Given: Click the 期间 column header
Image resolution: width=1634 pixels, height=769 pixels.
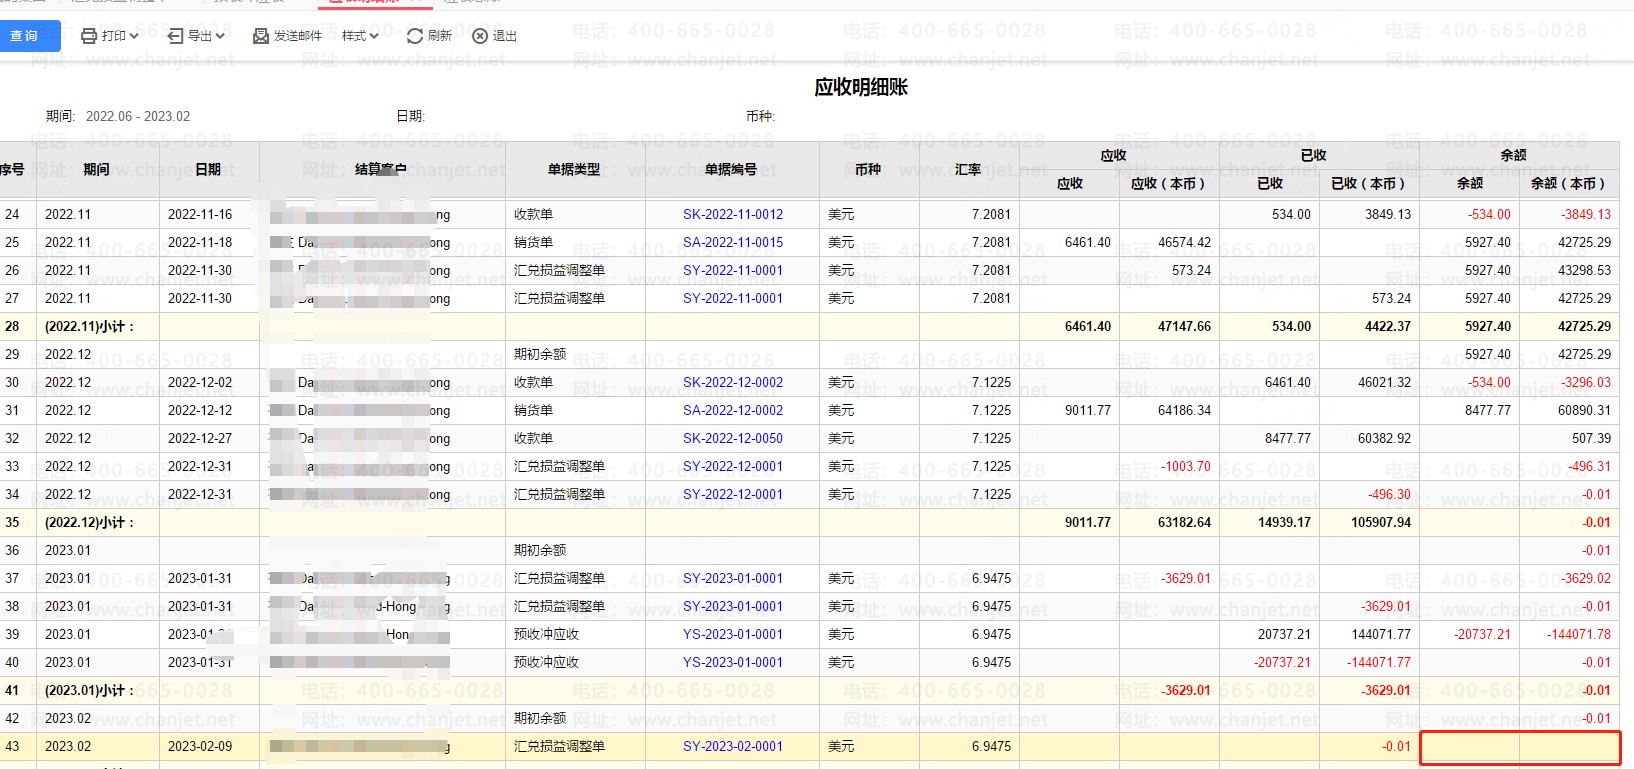Looking at the screenshot, I should point(96,169).
